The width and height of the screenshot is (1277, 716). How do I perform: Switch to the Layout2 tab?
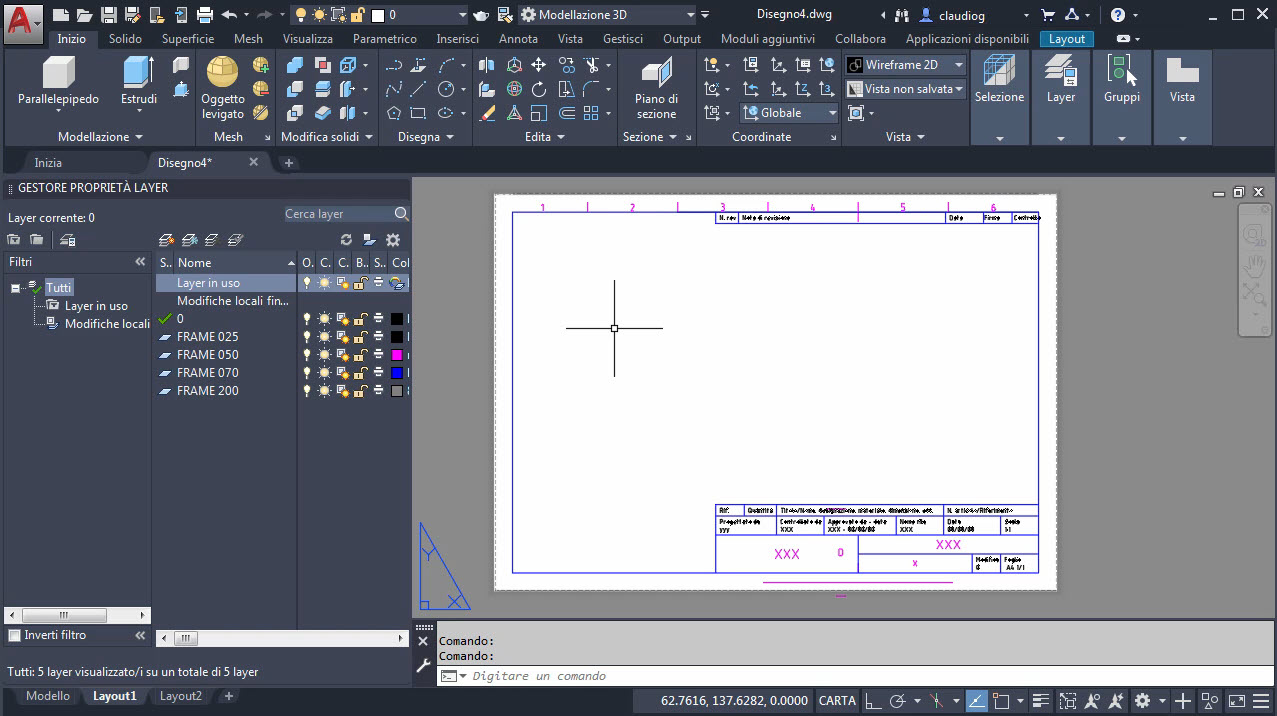coord(181,696)
